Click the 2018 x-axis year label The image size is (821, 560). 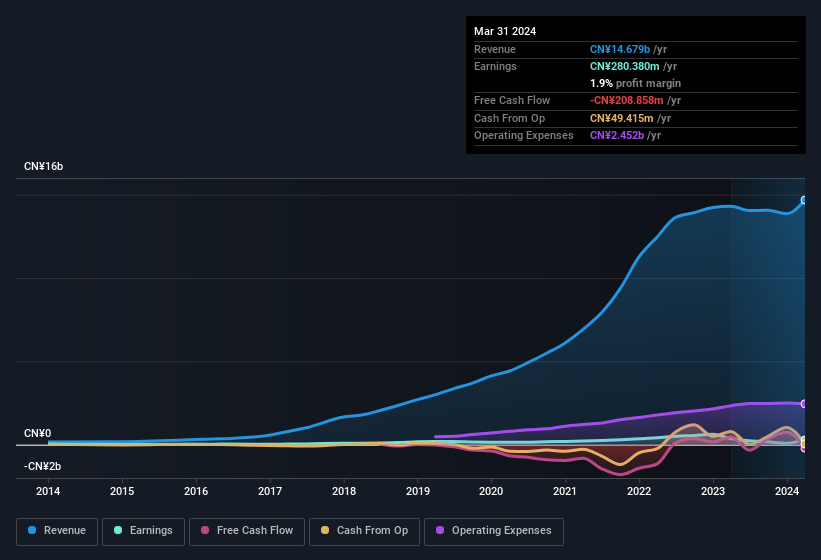coord(343,491)
